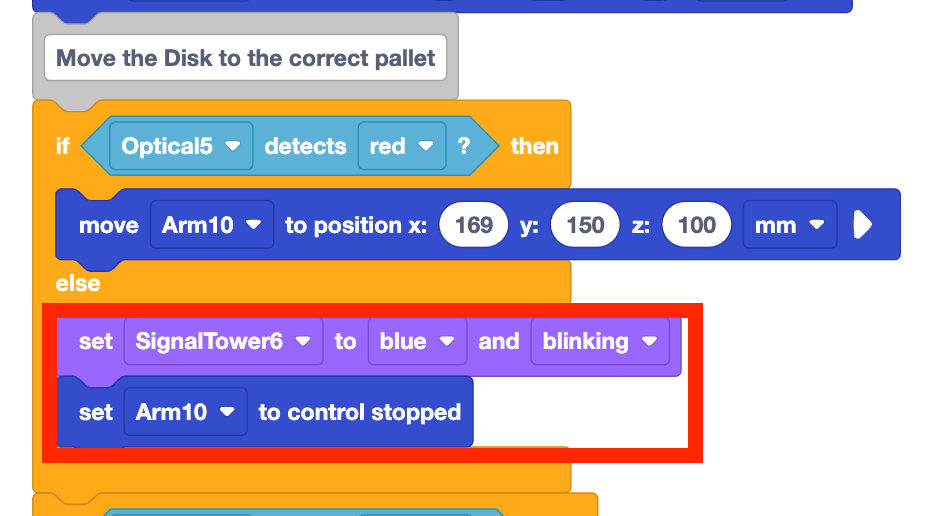
Task: Open the mm units dropdown
Action: pos(789,225)
